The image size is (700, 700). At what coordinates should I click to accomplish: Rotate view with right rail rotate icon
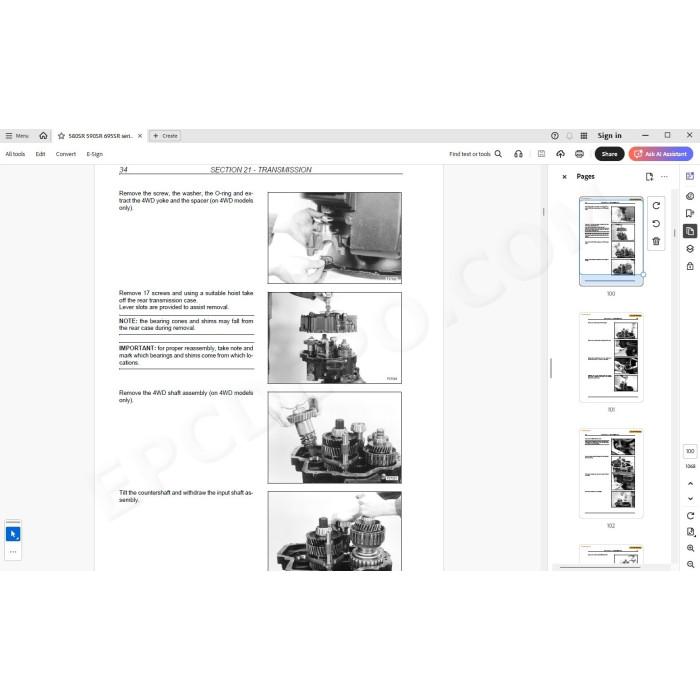[x=690, y=516]
